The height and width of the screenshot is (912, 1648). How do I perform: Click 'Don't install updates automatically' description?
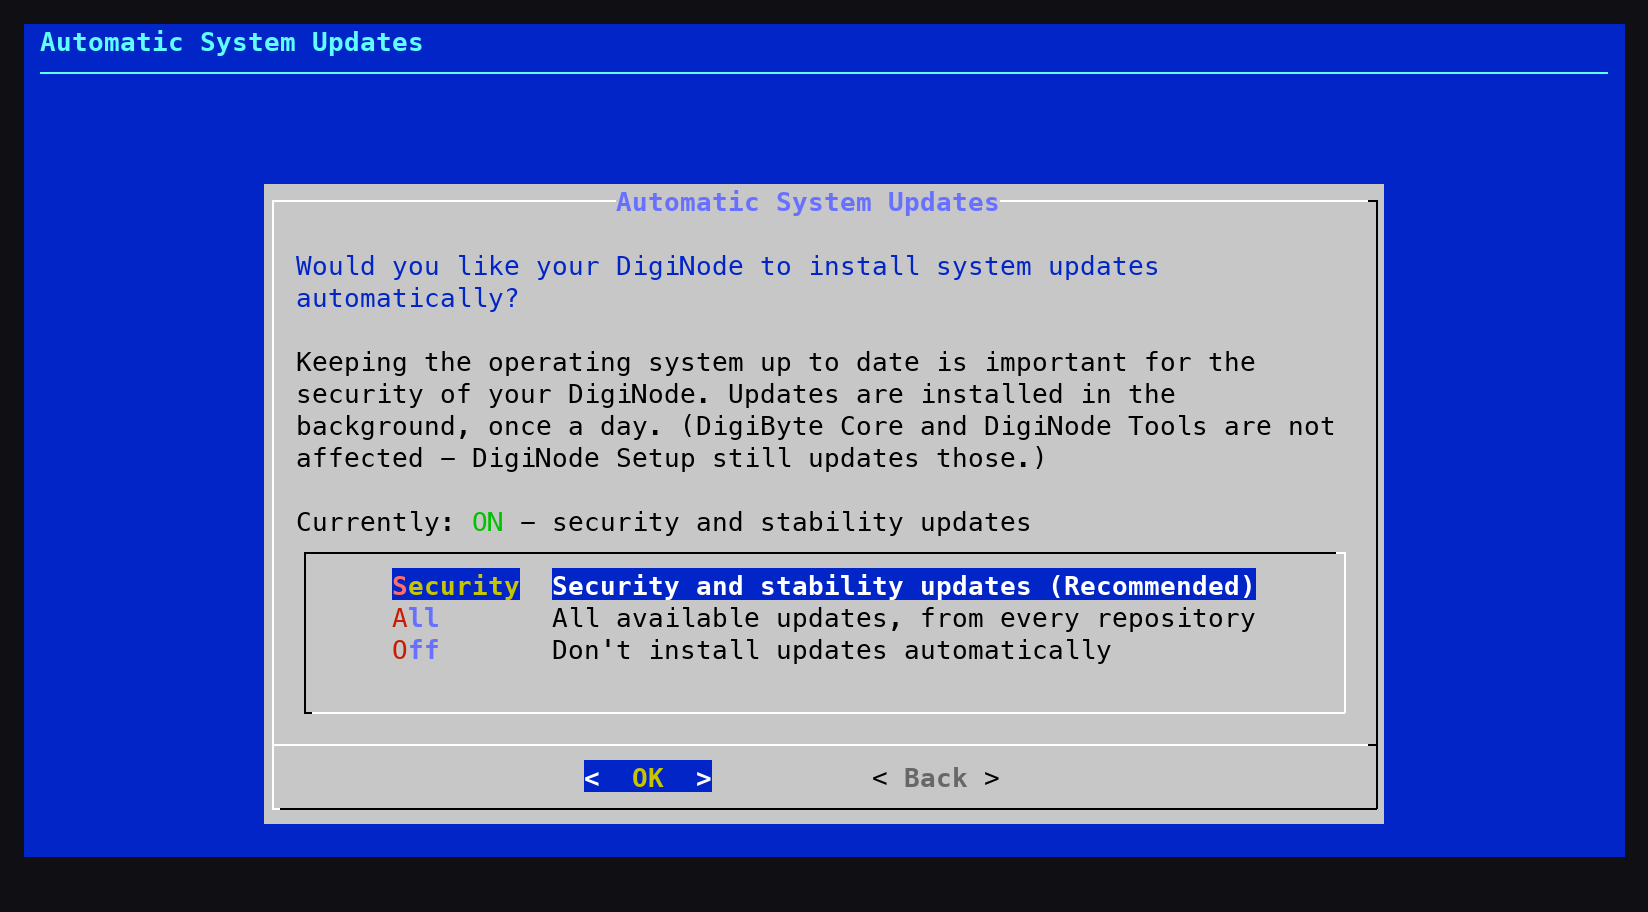click(832, 650)
